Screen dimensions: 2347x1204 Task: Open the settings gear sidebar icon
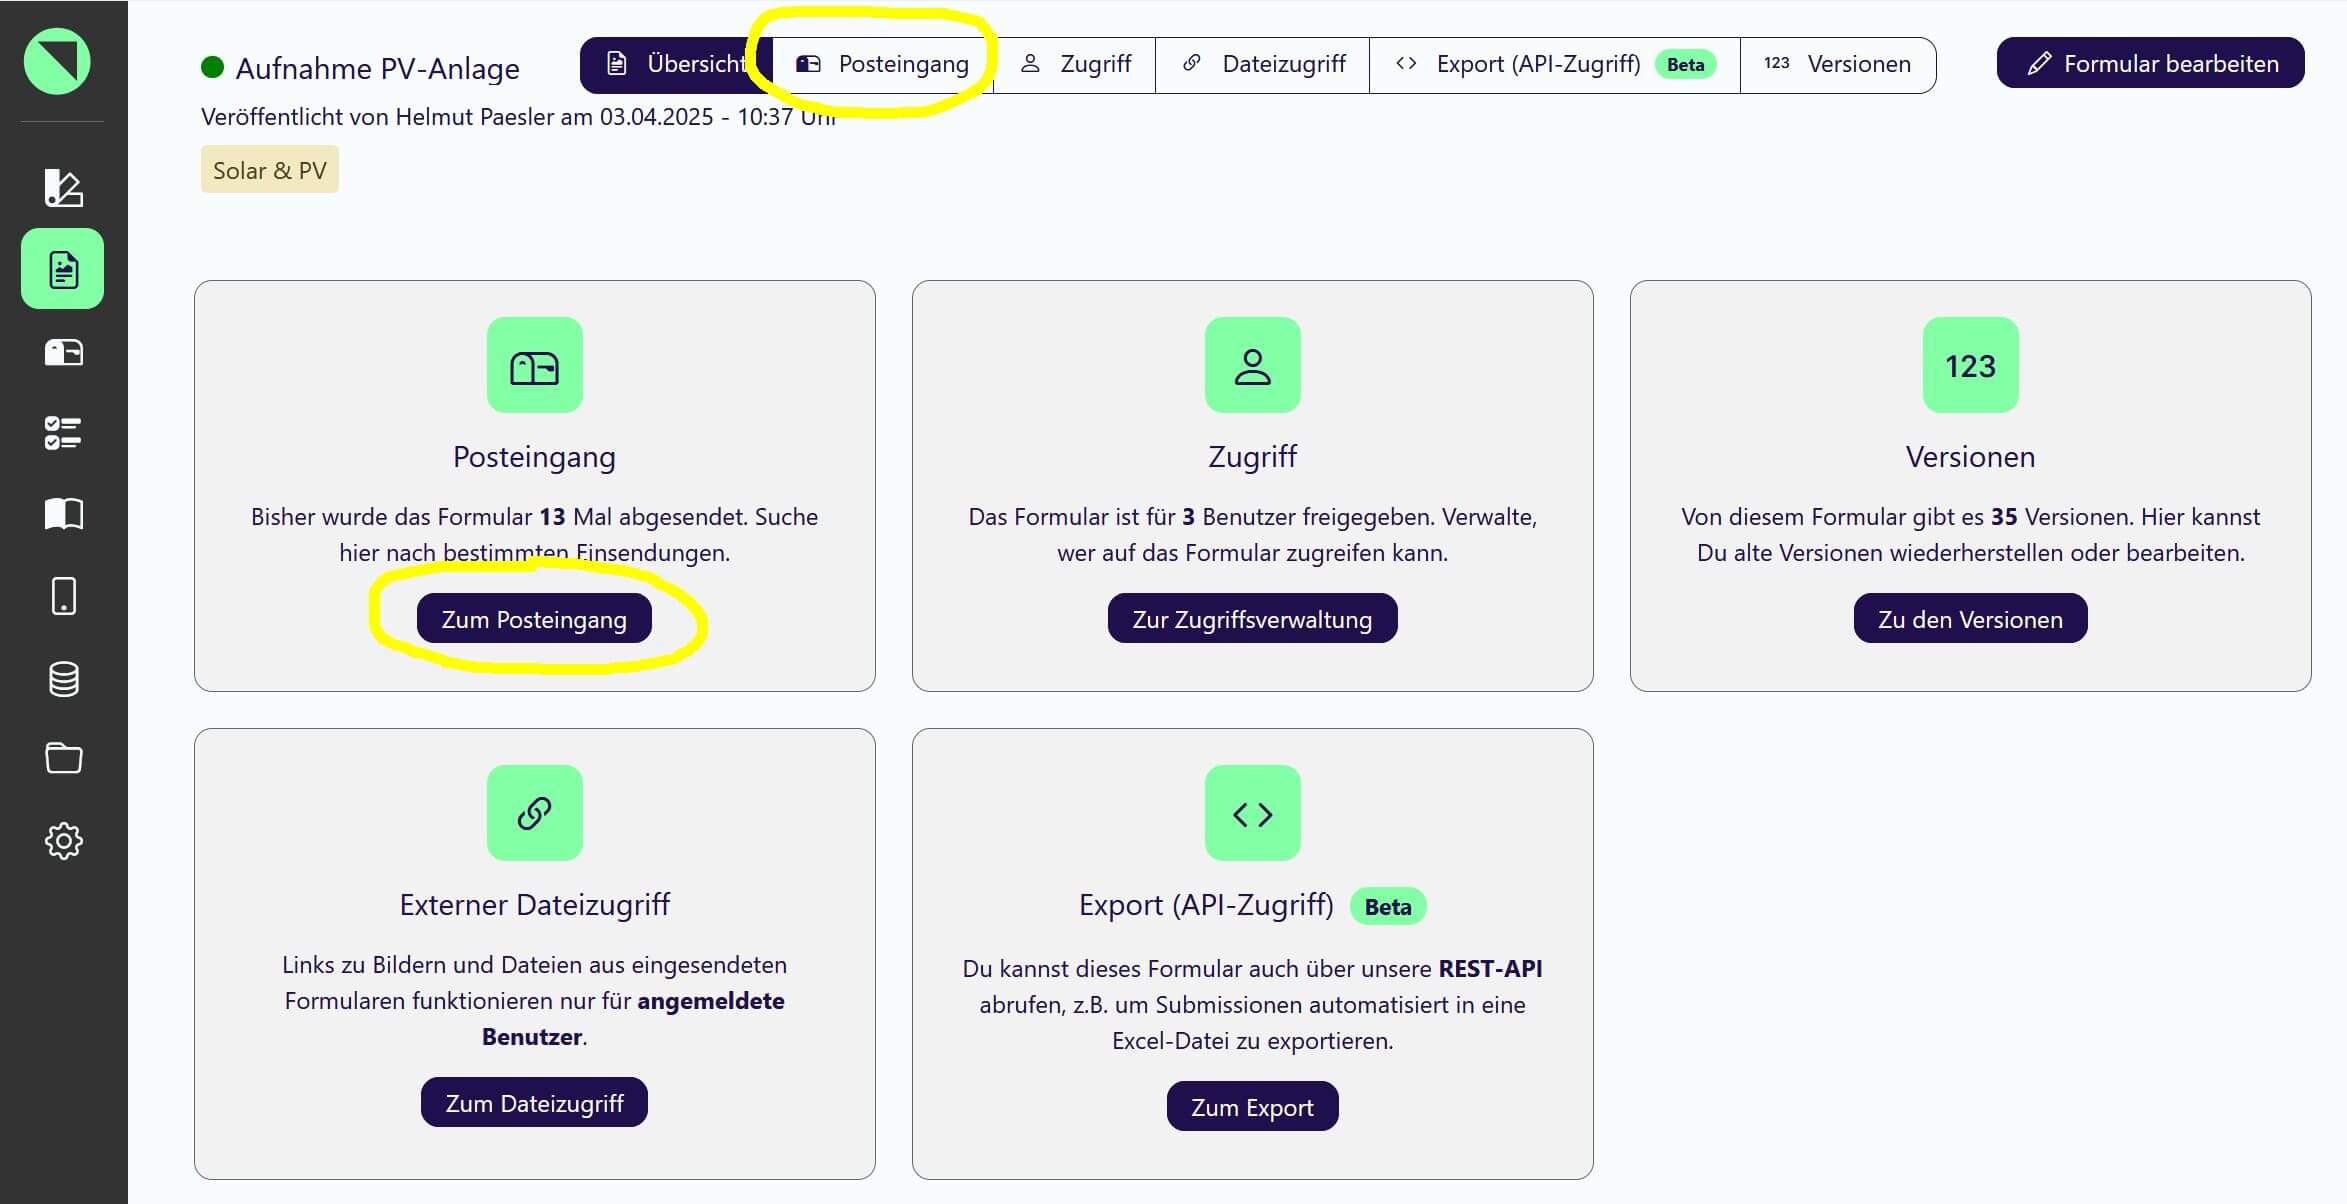63,841
